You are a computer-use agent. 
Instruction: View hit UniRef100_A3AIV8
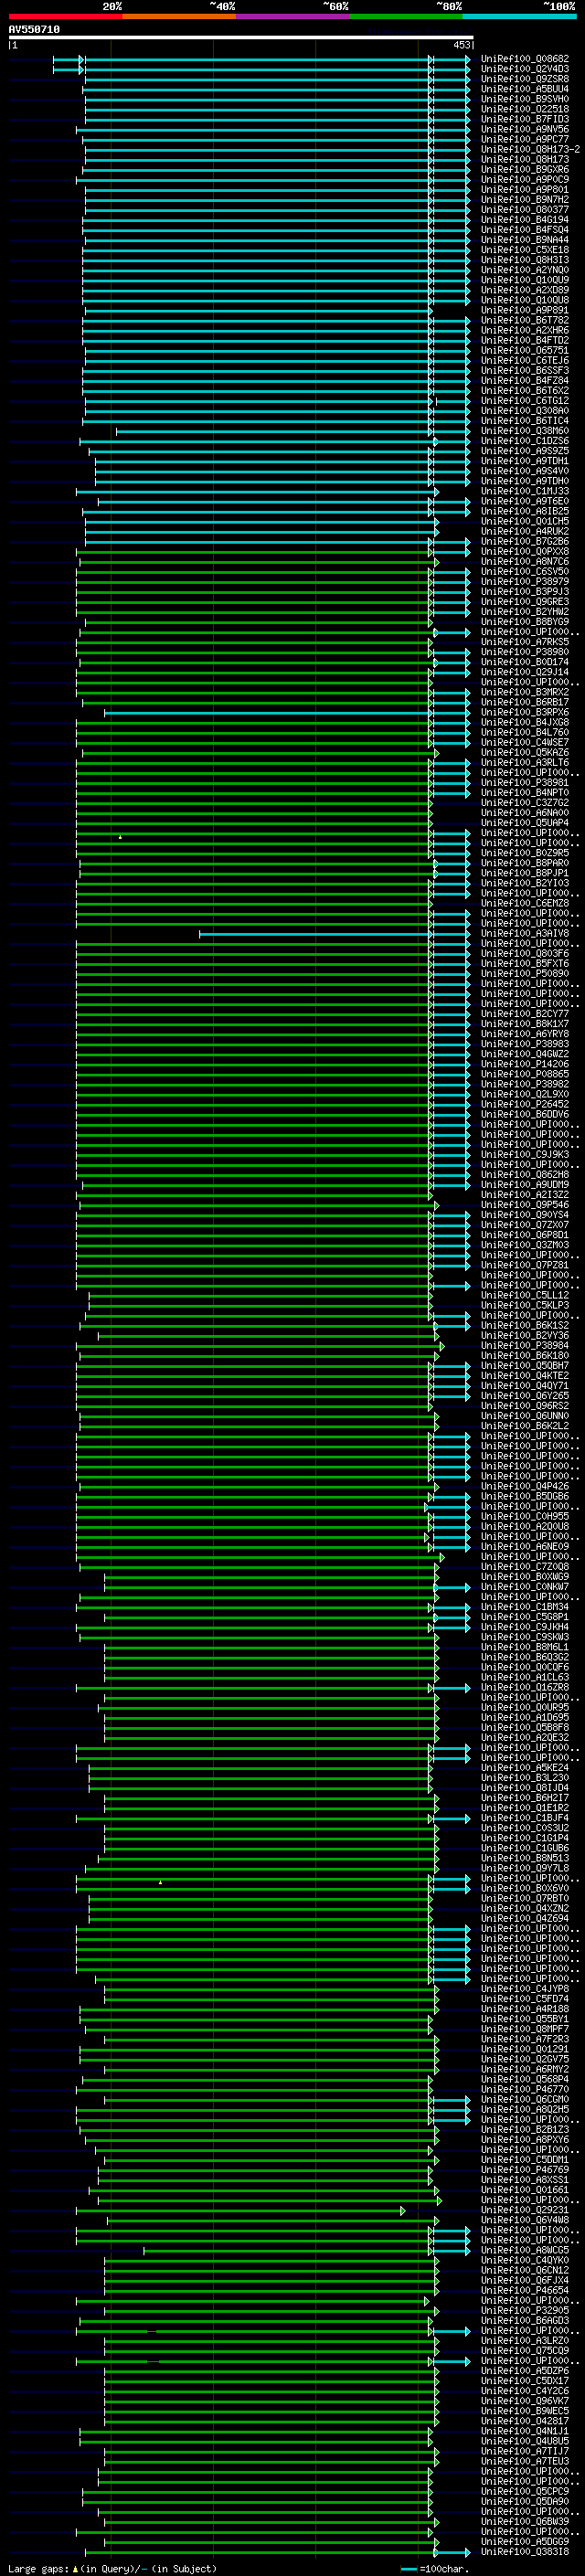coord(525,934)
